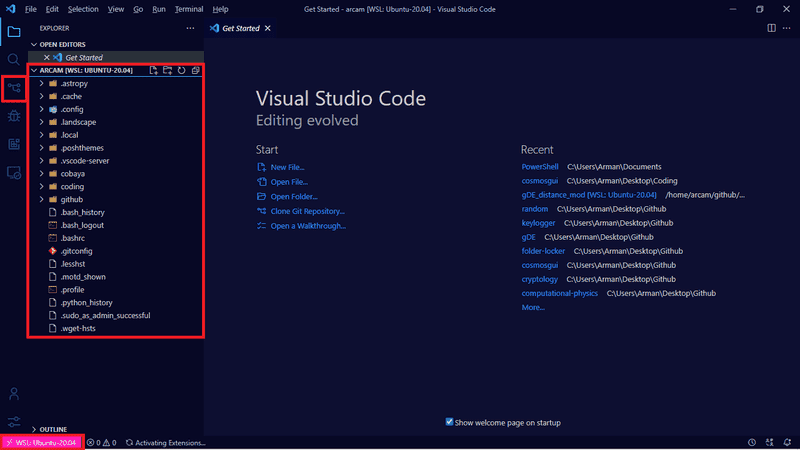Toggle Show welcome page on startup
The height and width of the screenshot is (450, 800).
tap(449, 422)
